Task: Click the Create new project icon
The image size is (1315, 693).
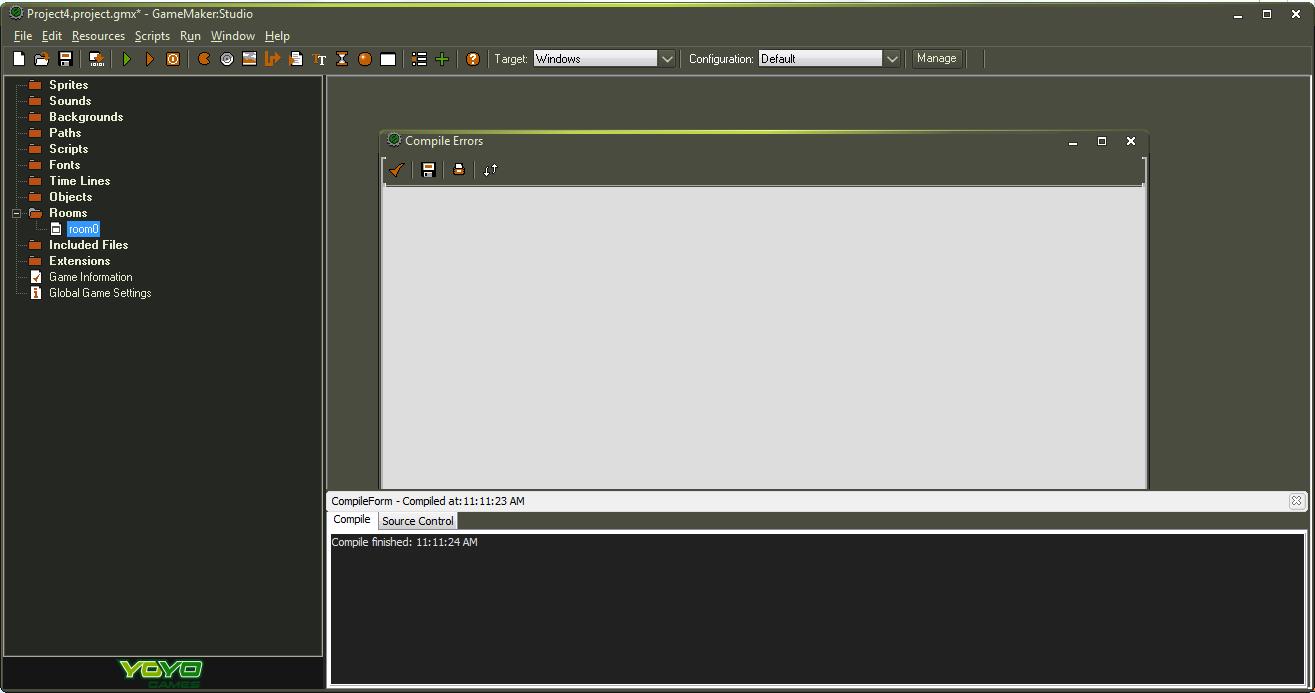Action: pos(19,59)
